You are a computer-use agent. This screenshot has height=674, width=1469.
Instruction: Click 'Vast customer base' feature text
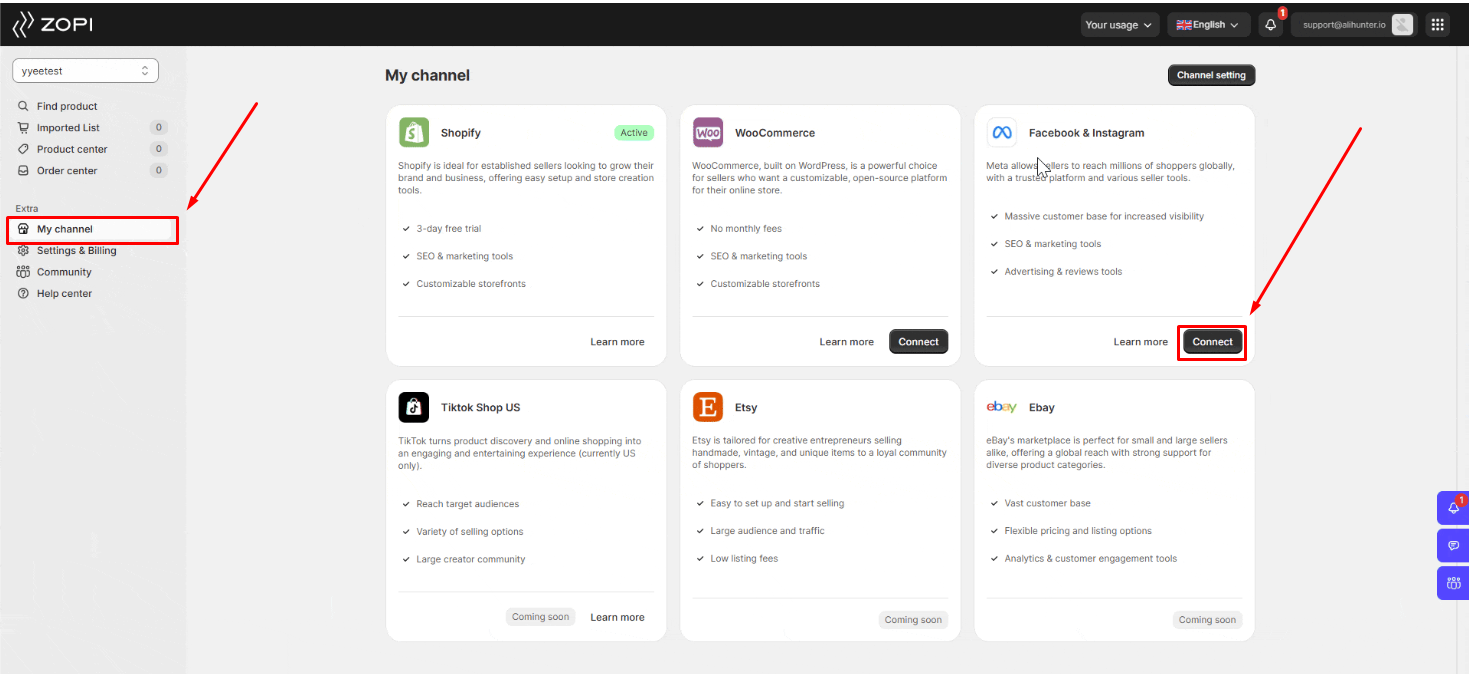[x=1048, y=504]
